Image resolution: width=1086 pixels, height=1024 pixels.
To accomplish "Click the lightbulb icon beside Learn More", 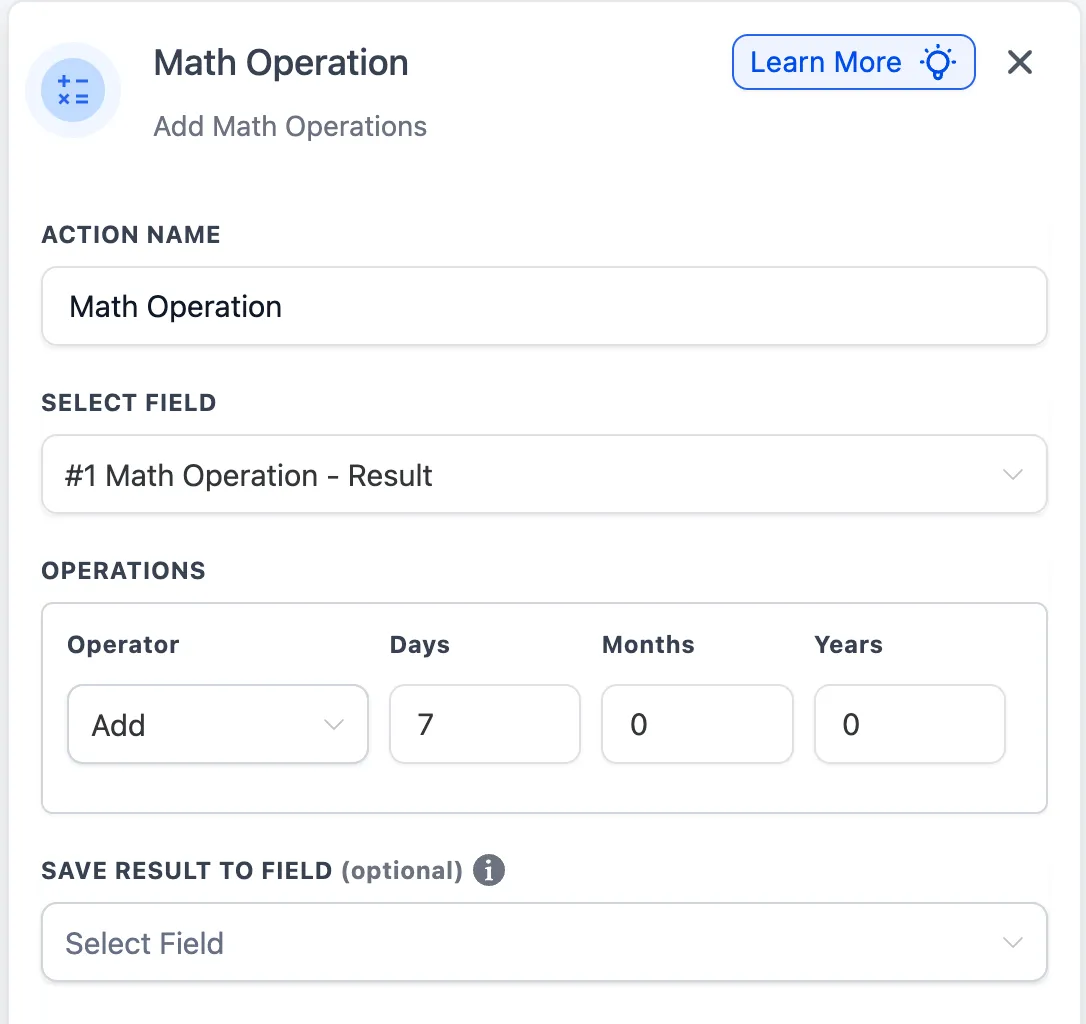I will tap(937, 62).
